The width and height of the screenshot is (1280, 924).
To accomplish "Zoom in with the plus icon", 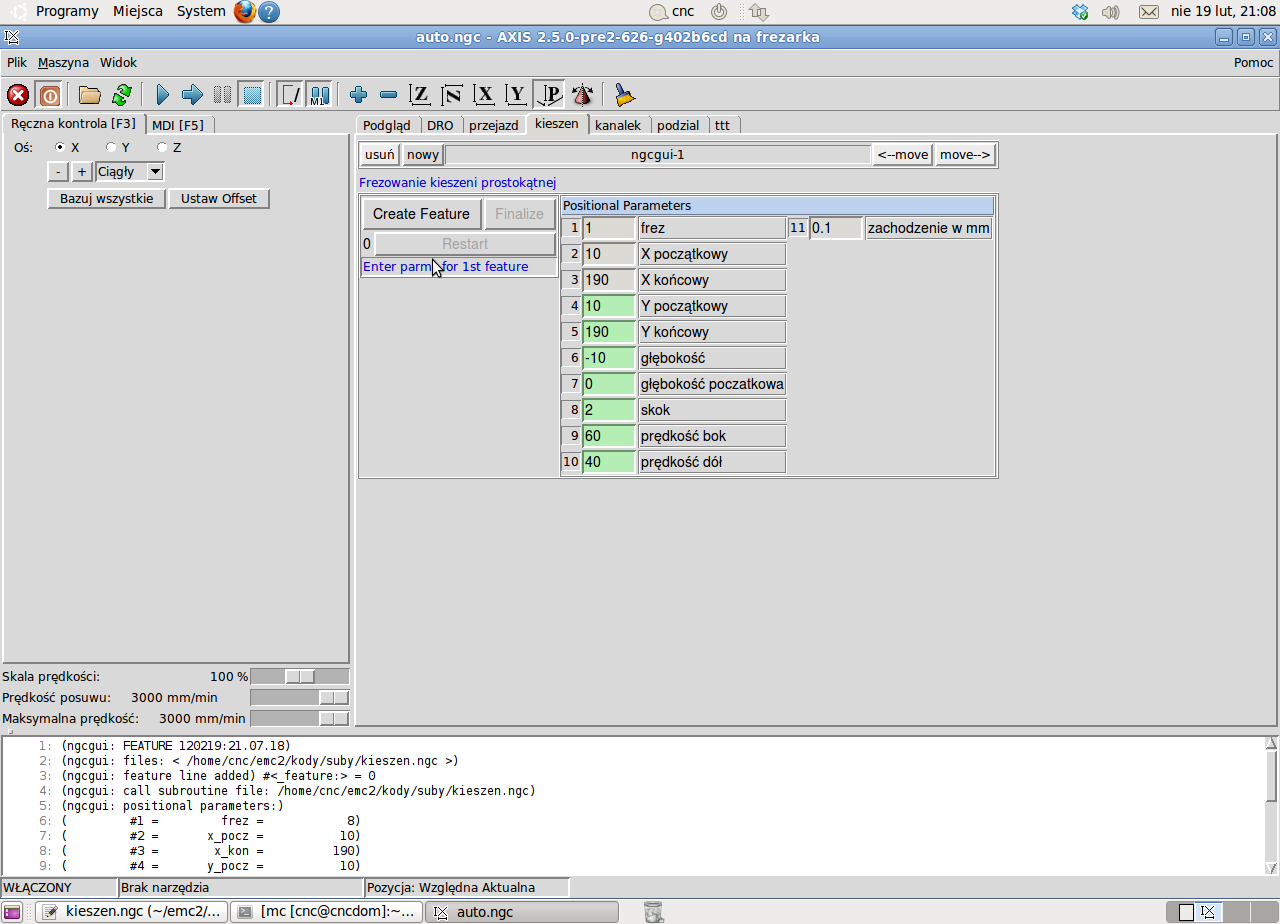I will [x=359, y=95].
